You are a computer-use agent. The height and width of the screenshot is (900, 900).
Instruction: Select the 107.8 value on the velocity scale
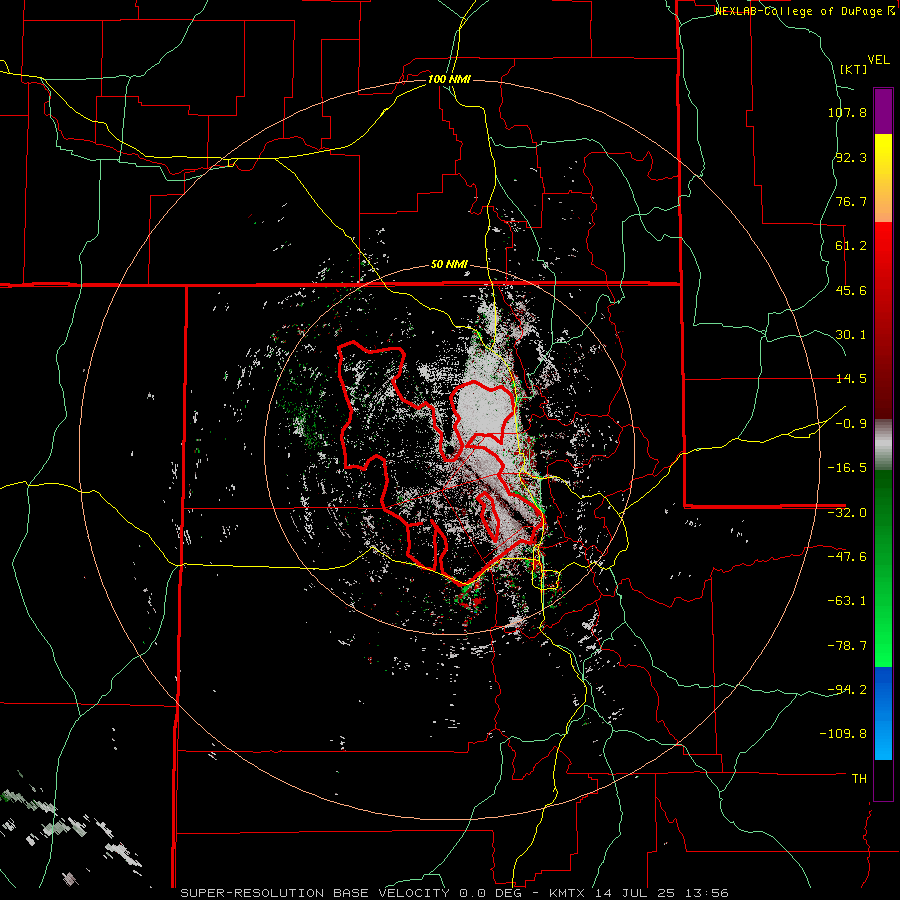point(847,112)
